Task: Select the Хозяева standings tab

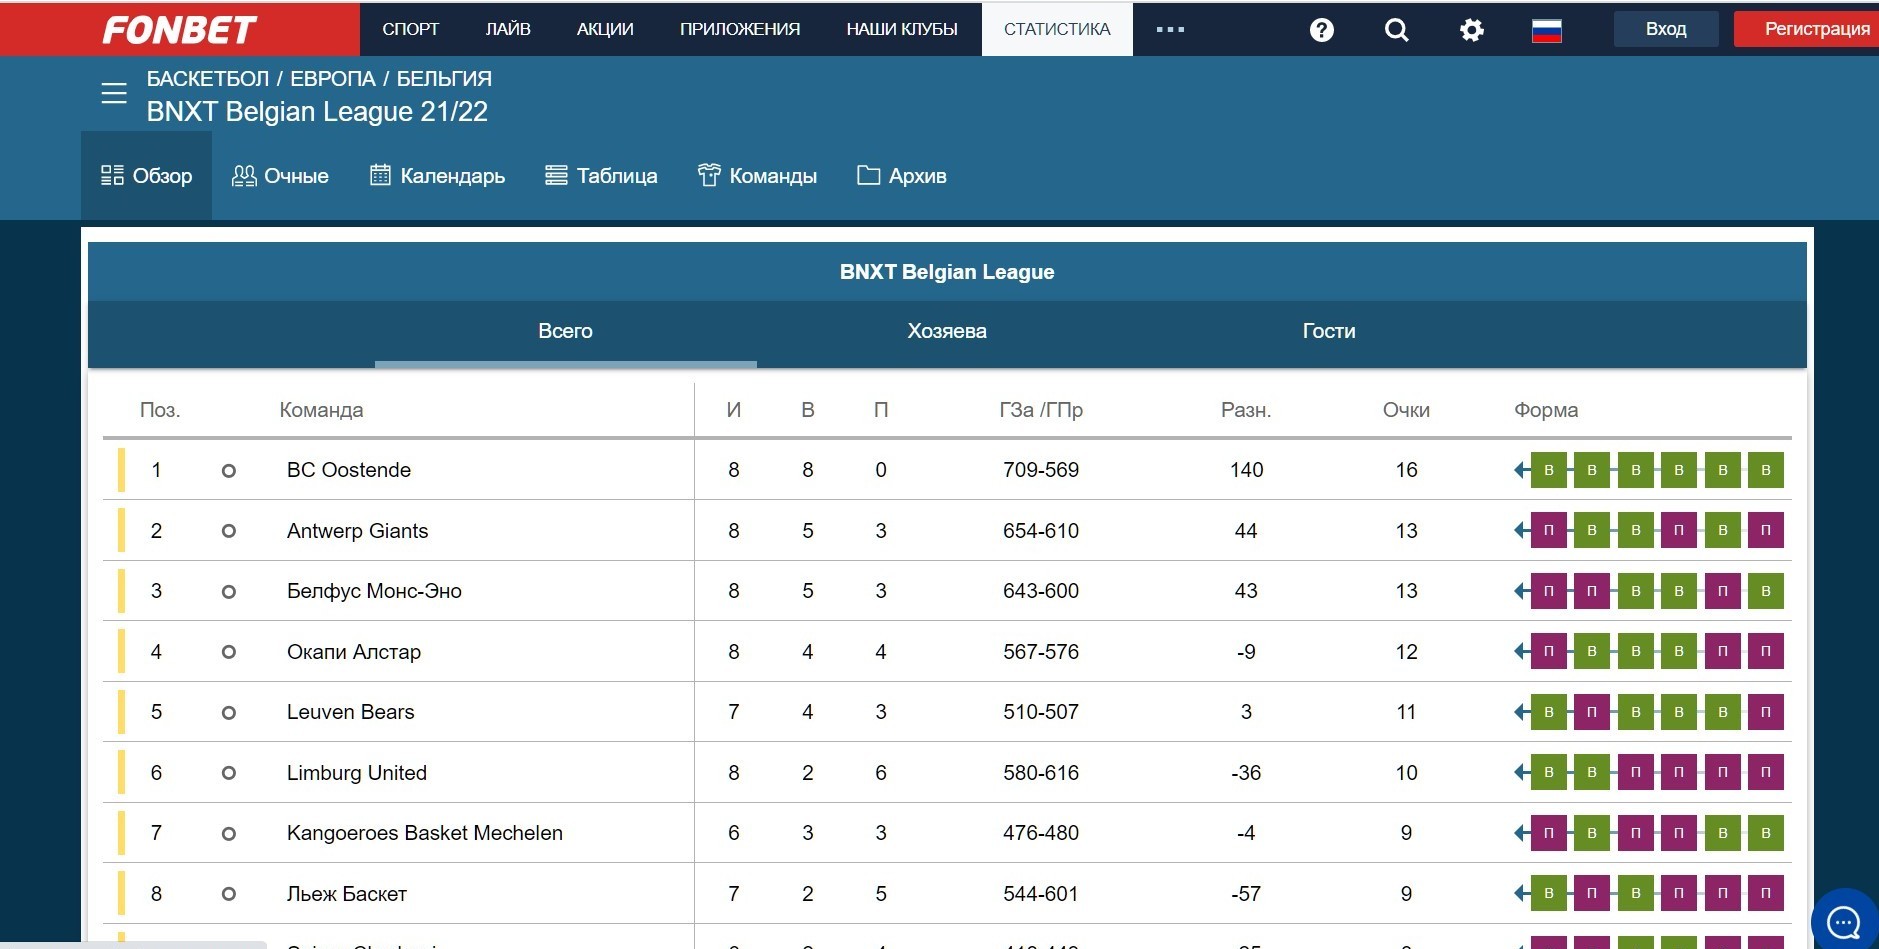Action: point(947,332)
